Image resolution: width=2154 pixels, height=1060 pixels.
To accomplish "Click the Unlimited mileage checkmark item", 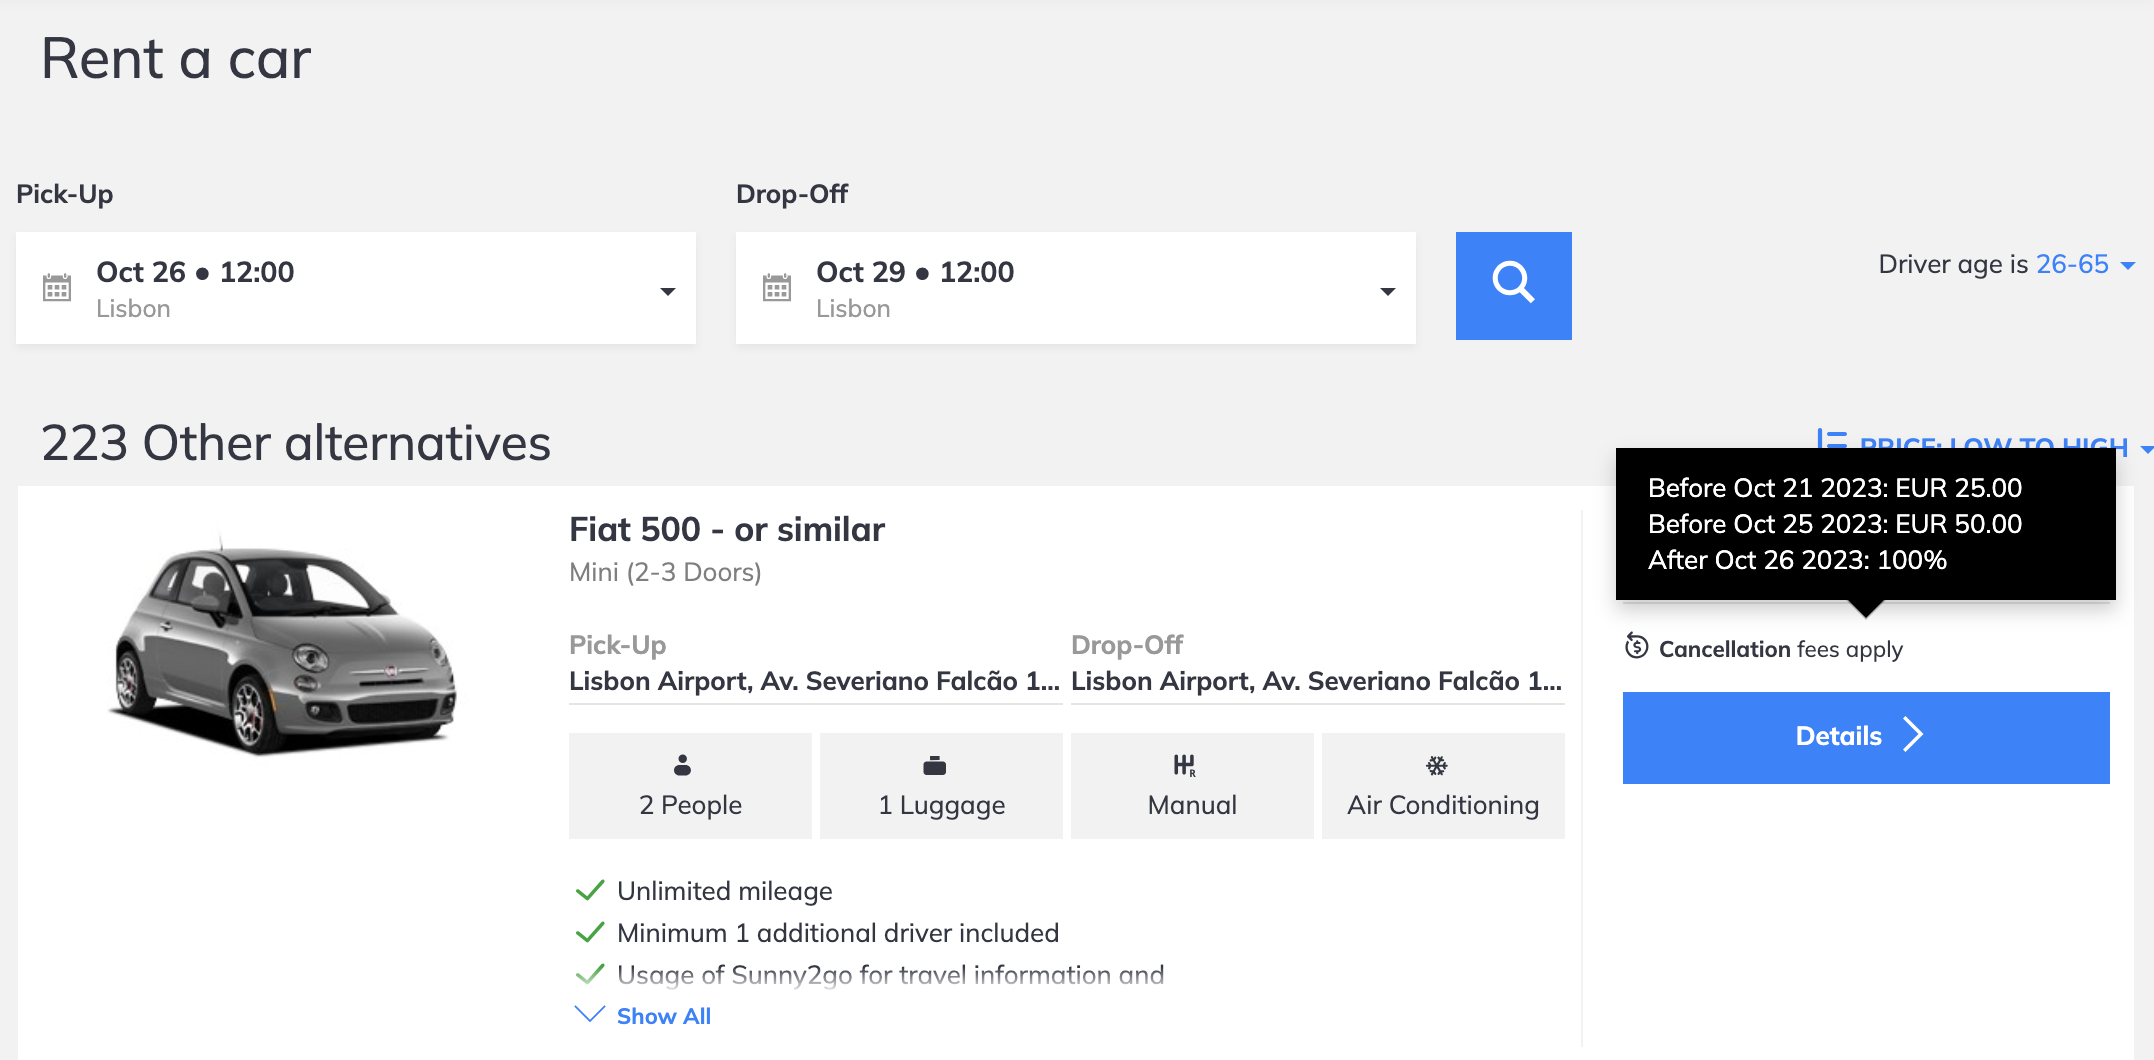I will (704, 891).
